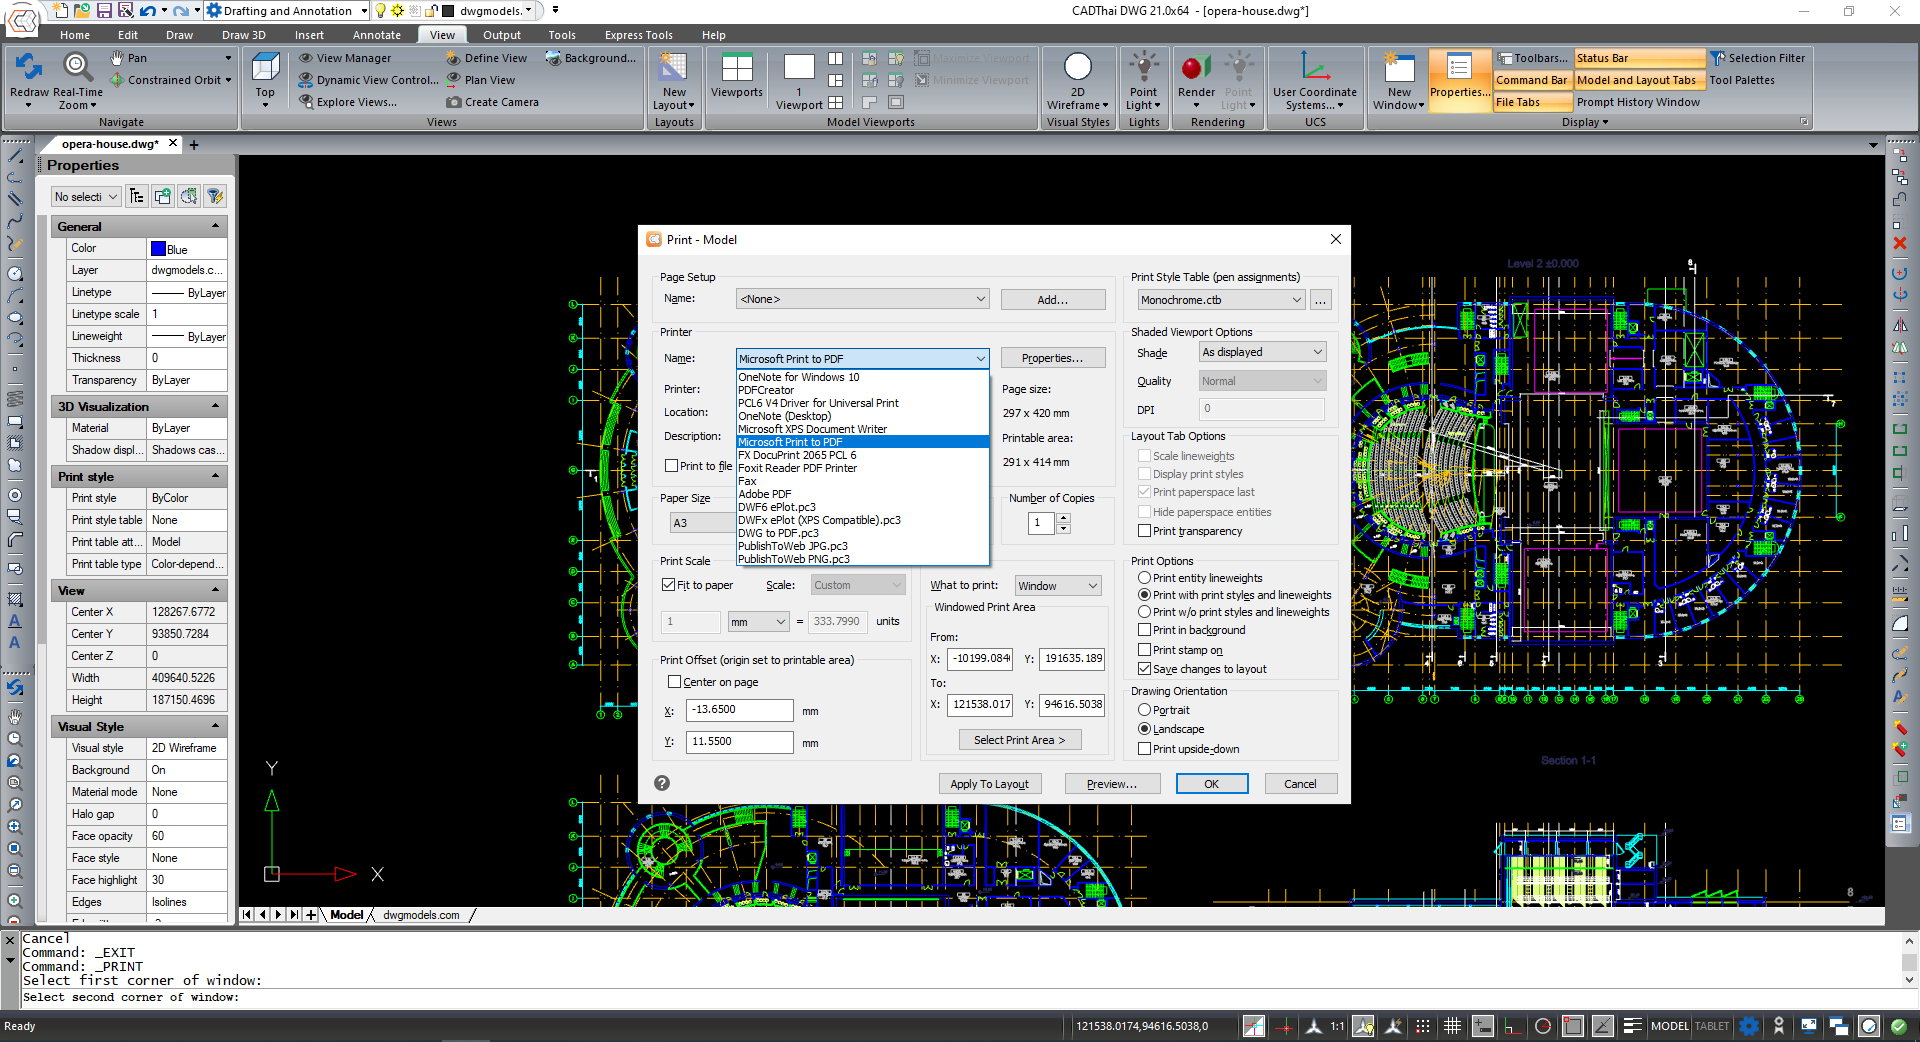Click the Define View icon
The height and width of the screenshot is (1042, 1920).
pos(453,58)
